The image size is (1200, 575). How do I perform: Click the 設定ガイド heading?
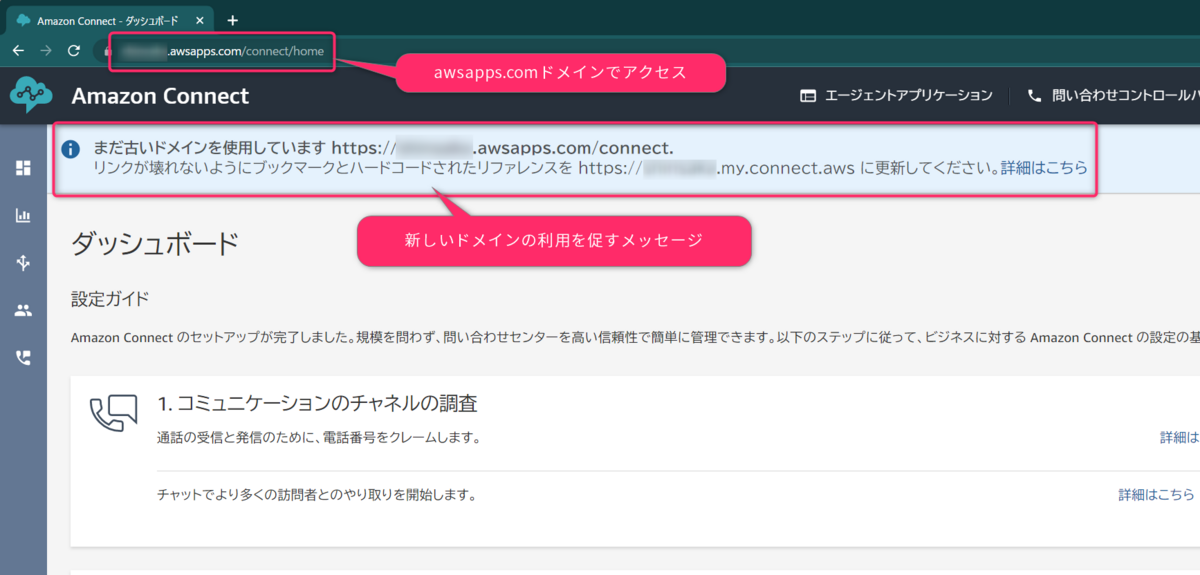tap(110, 298)
